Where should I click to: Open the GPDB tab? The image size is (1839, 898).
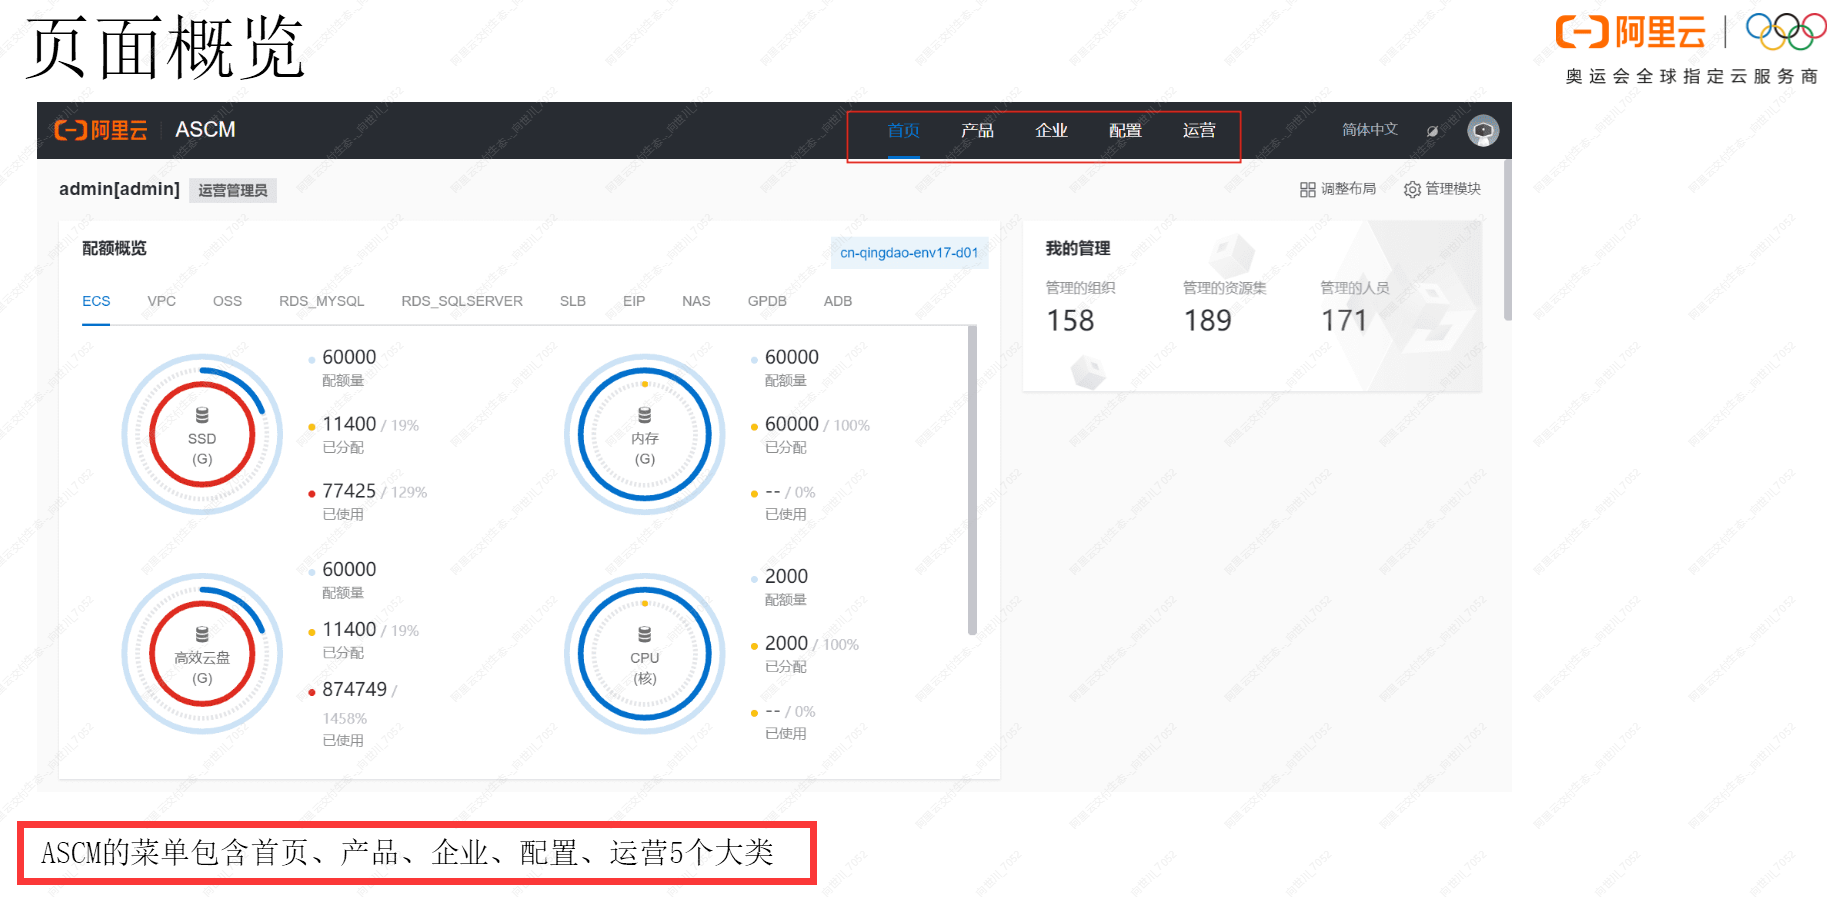pos(767,301)
